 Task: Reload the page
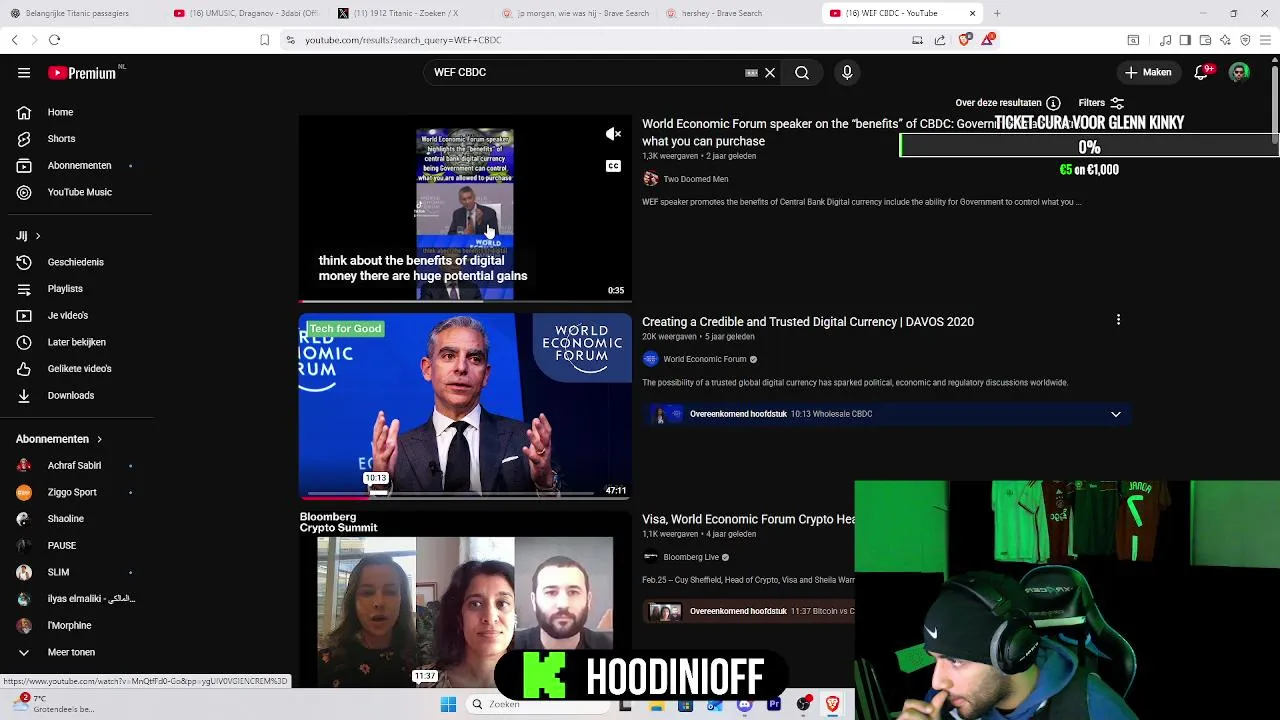55,40
